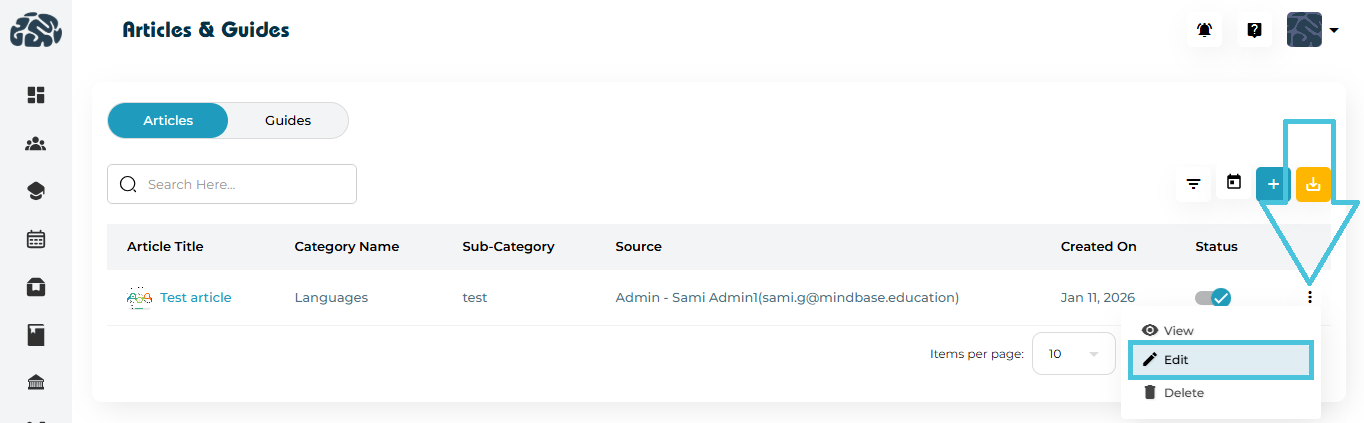1364x423 pixels.
Task: Click the graduation cap sidebar icon
Action: coord(36,191)
